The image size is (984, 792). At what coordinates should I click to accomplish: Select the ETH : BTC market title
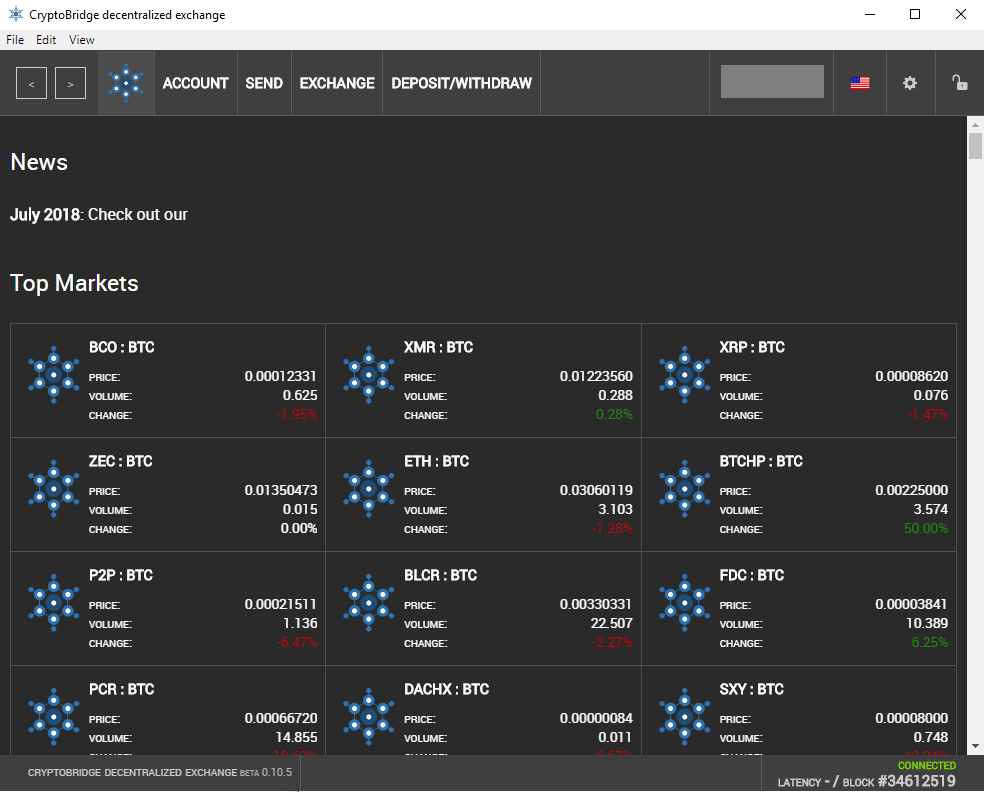coord(437,461)
